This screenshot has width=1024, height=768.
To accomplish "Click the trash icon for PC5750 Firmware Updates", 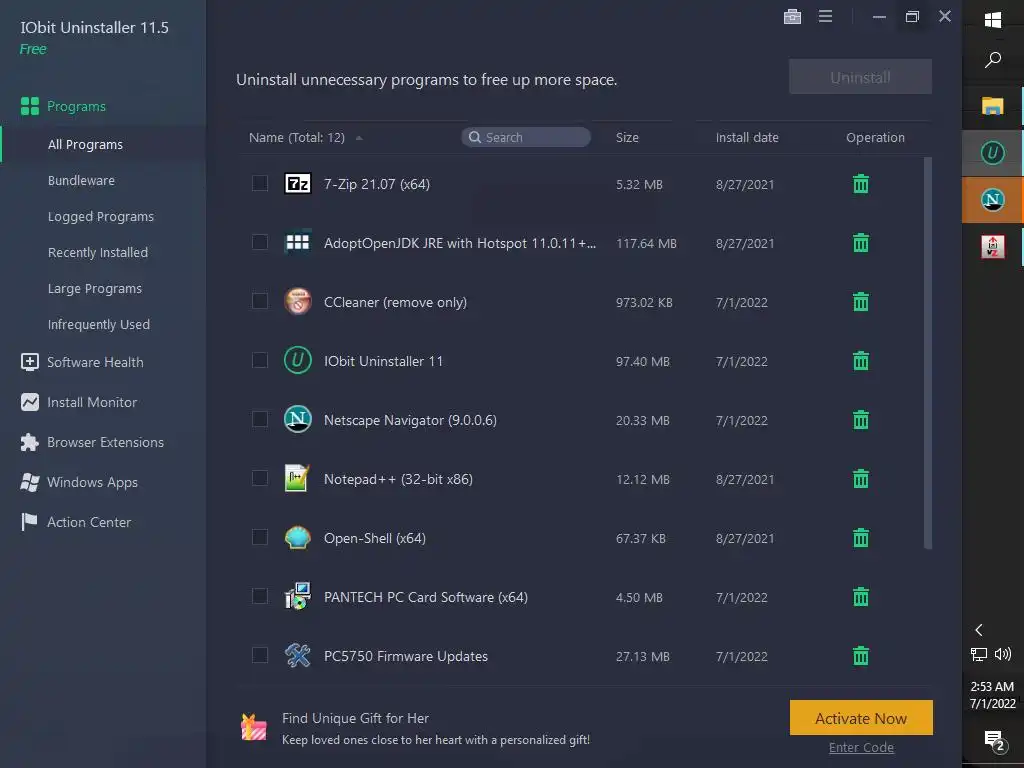I will pos(861,655).
